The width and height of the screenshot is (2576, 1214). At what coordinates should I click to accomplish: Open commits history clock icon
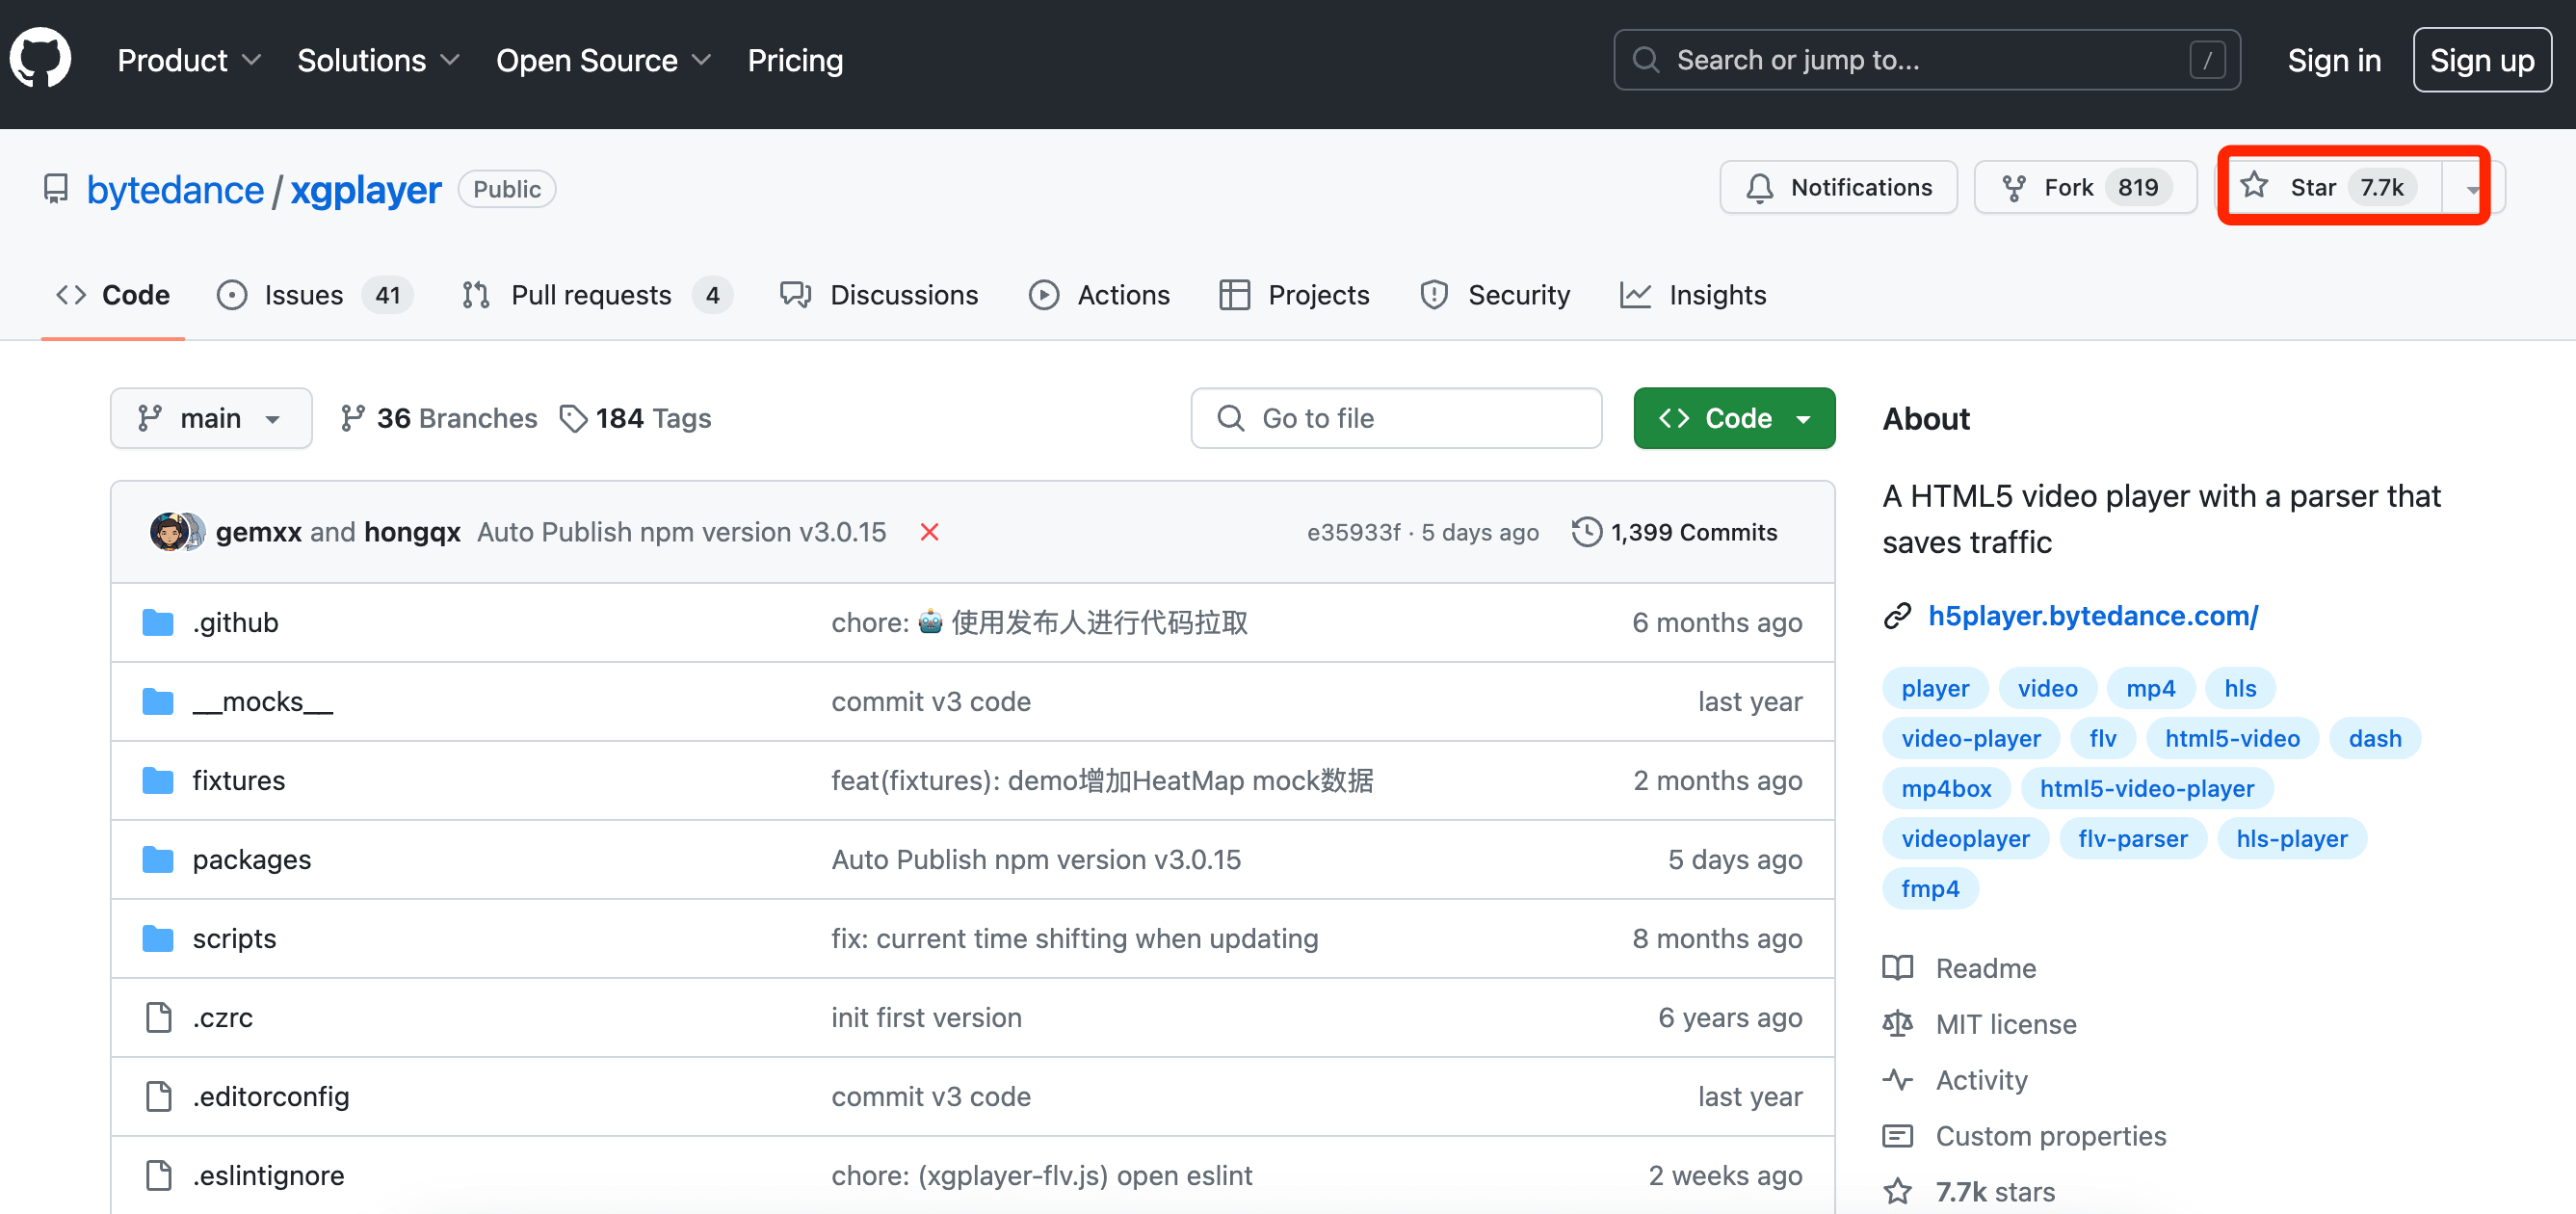point(1586,532)
